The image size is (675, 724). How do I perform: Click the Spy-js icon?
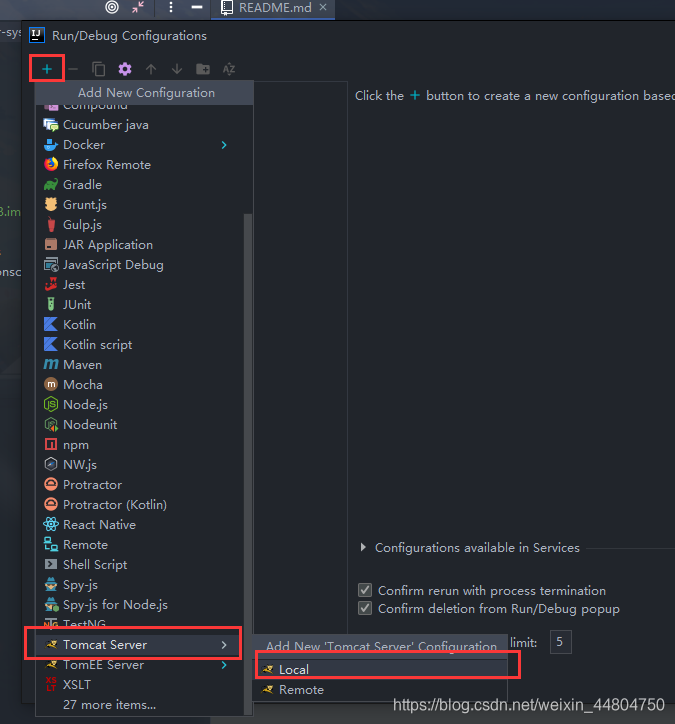point(51,585)
